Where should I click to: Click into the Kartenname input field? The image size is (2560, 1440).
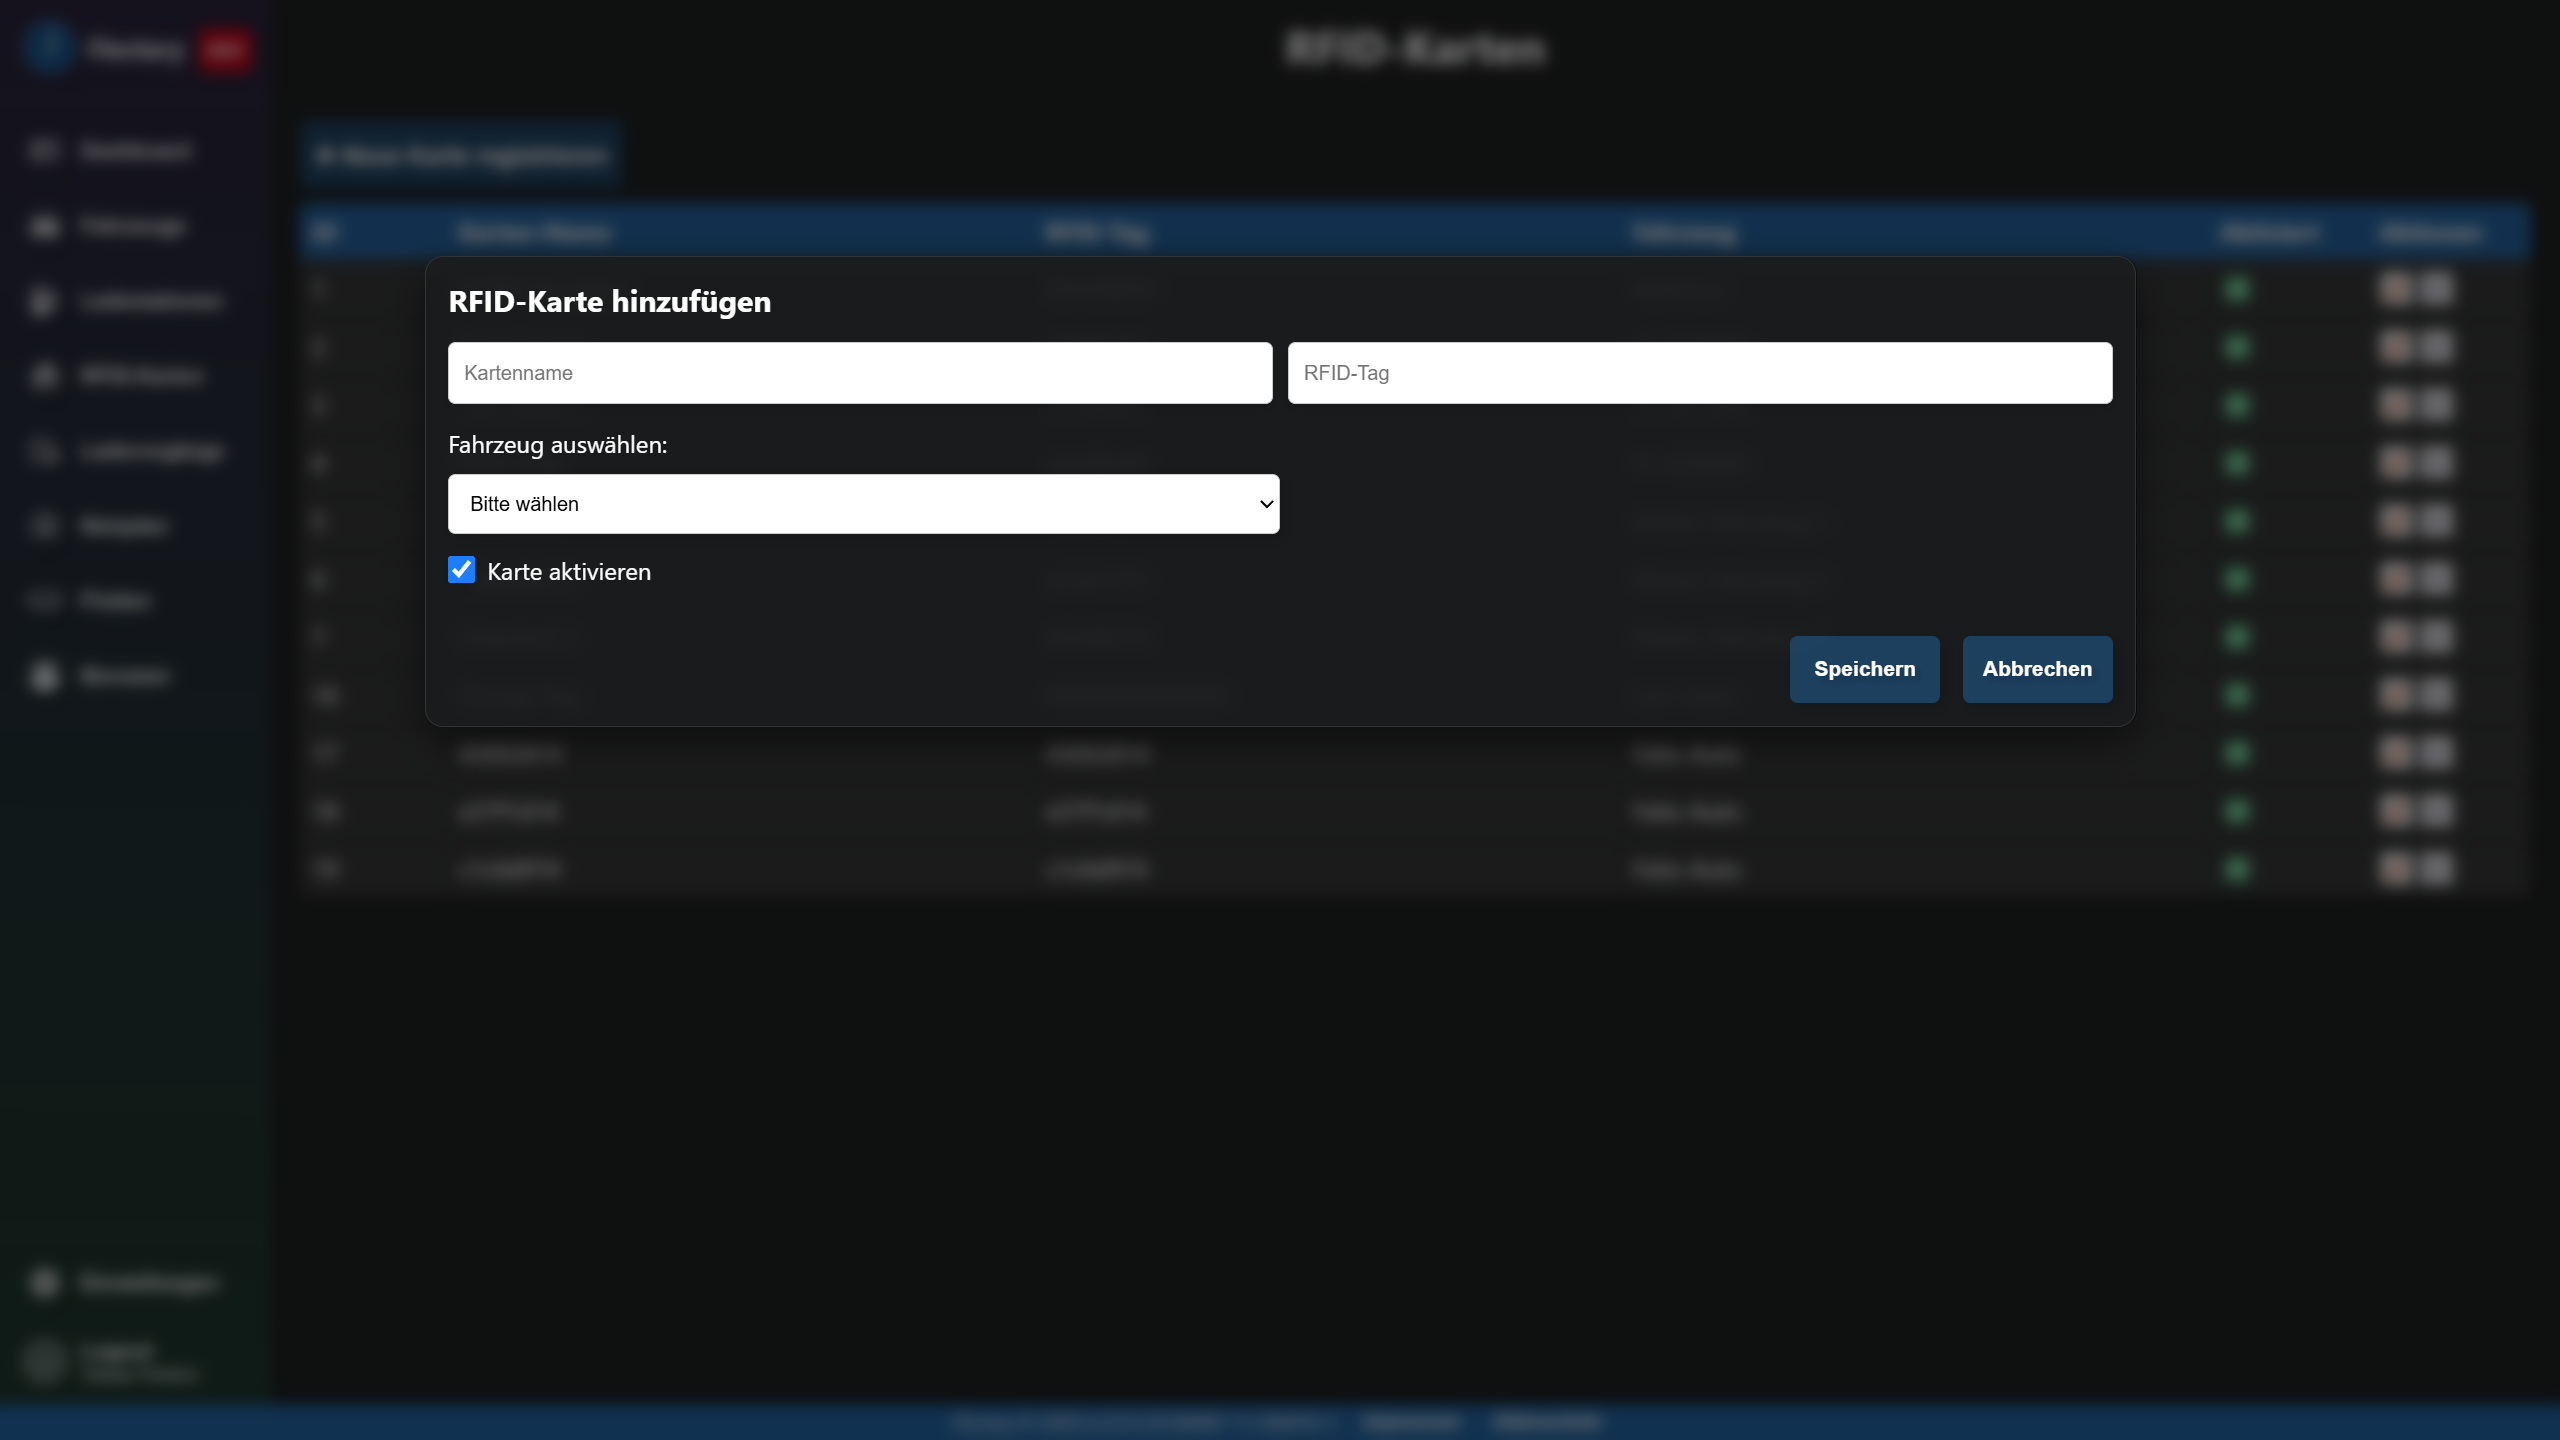(858, 372)
